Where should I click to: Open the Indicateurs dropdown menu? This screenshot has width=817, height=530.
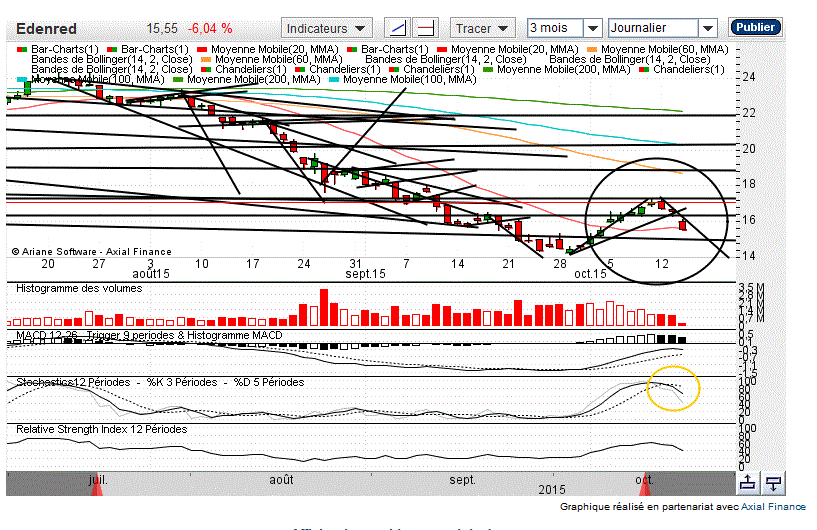pyautogui.click(x=326, y=28)
